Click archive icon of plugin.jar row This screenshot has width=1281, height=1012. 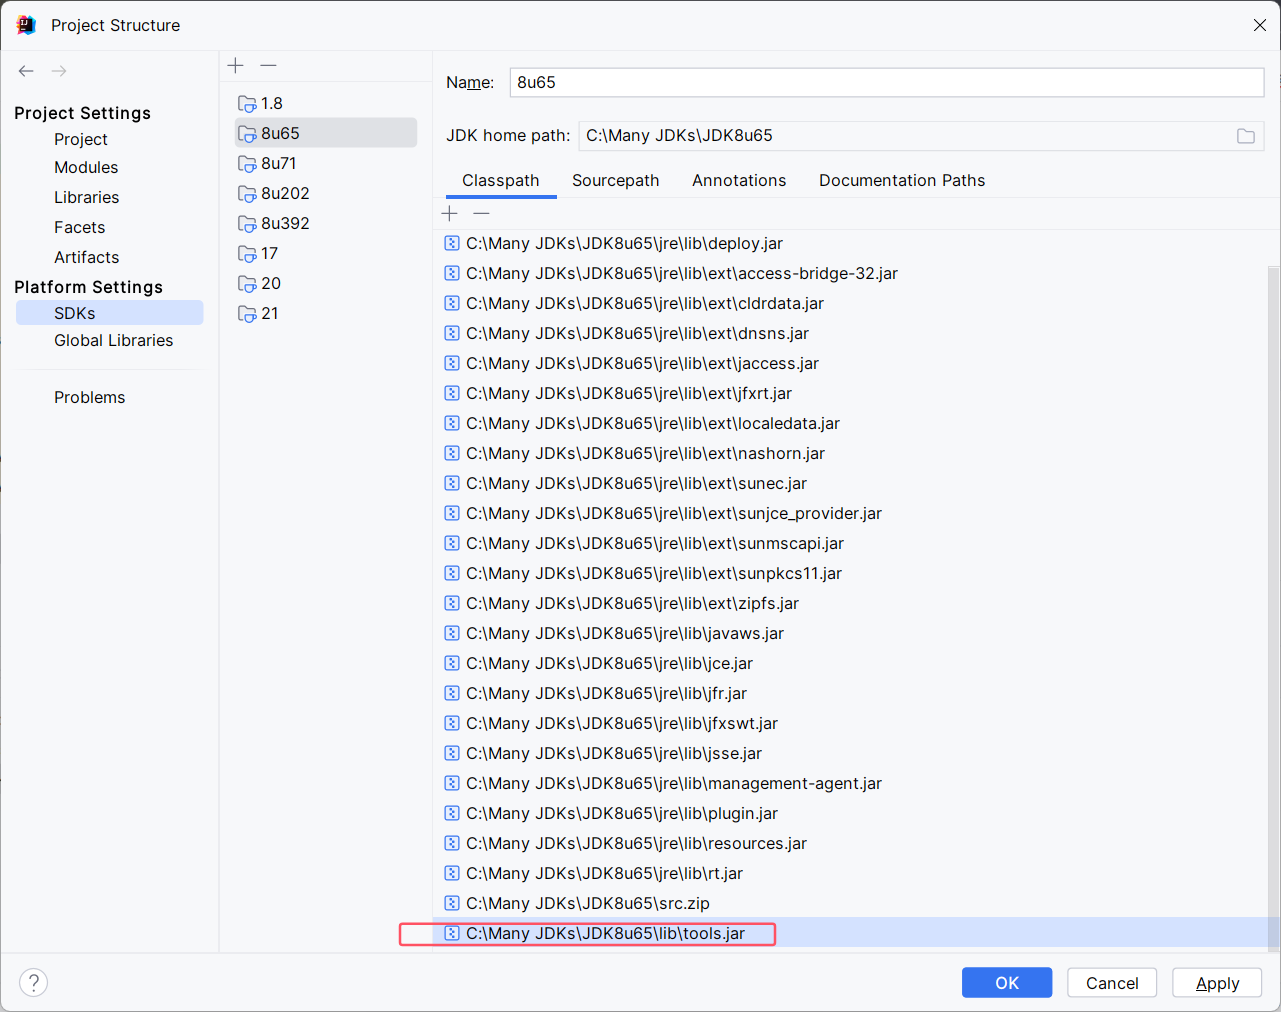452,813
